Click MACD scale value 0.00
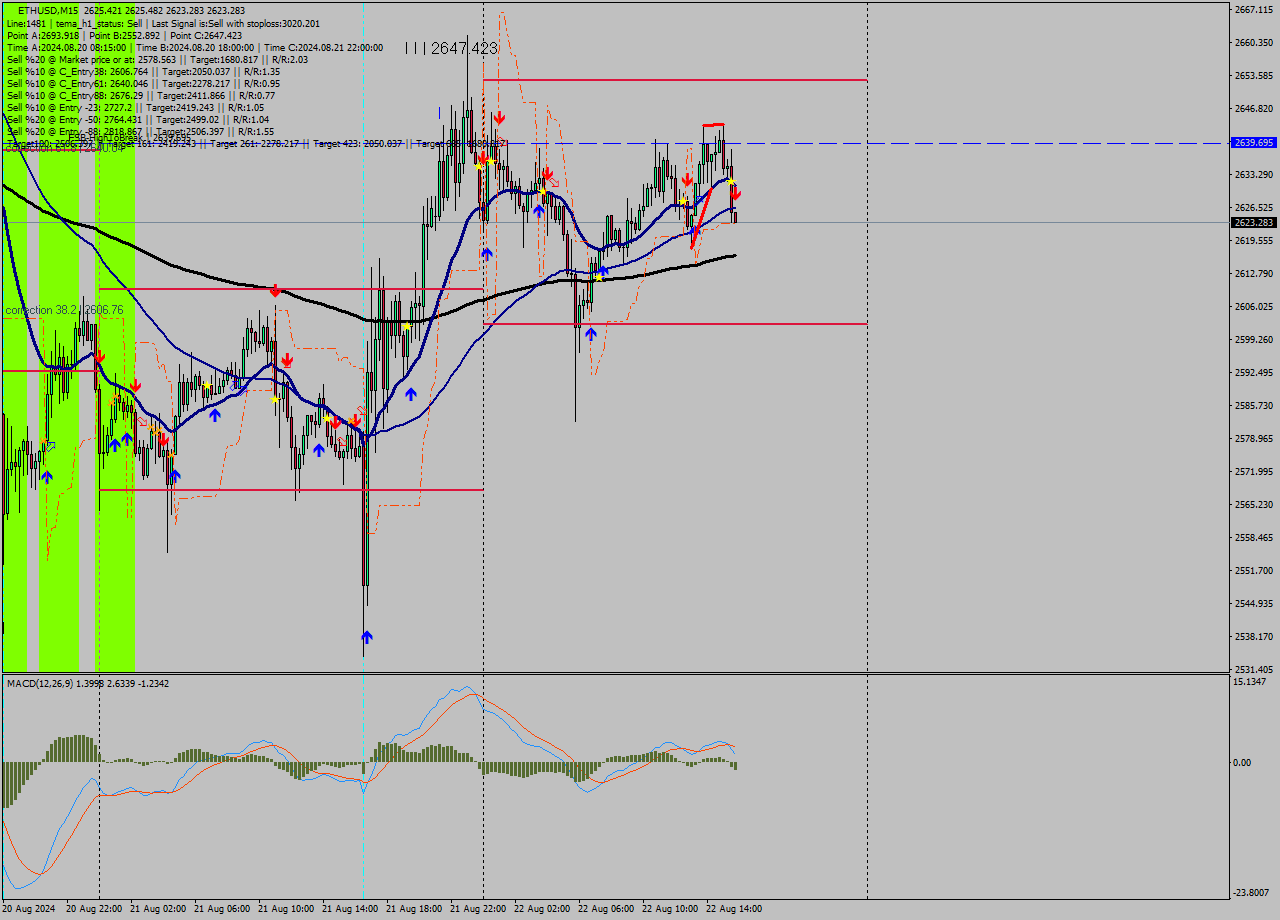This screenshot has height=920, width=1280. click(1241, 763)
